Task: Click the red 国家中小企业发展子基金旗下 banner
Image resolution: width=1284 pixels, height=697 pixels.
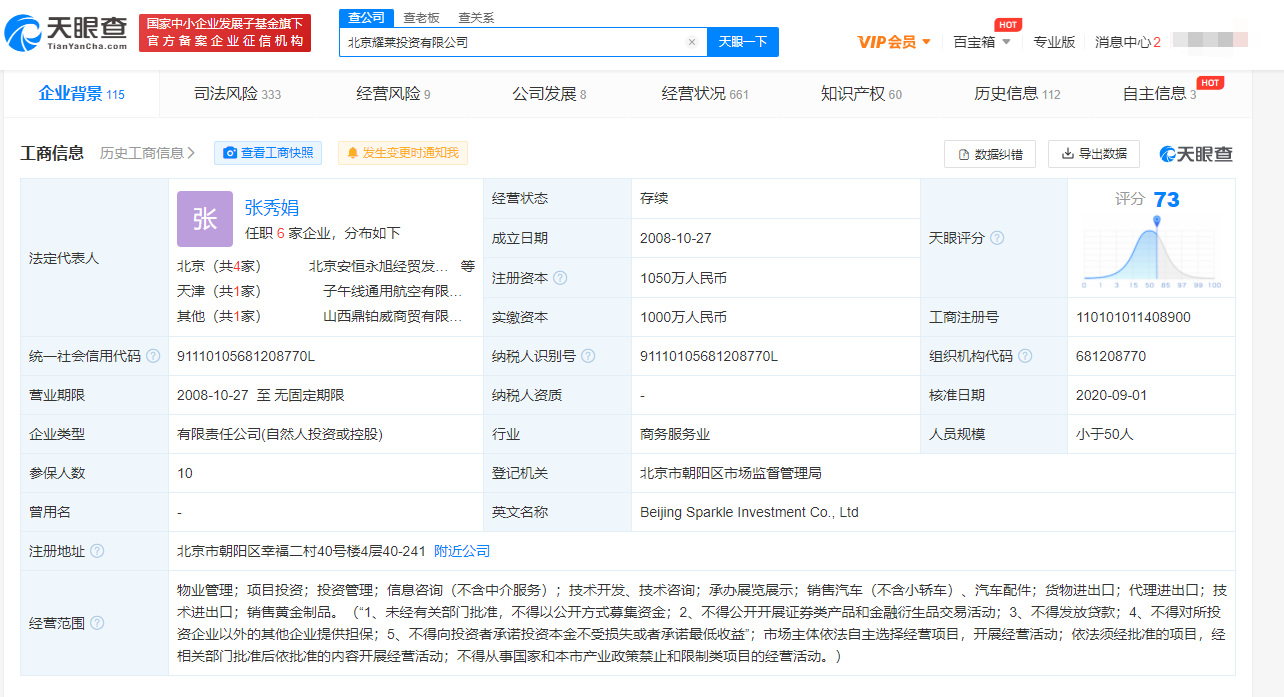Action: click(x=225, y=33)
